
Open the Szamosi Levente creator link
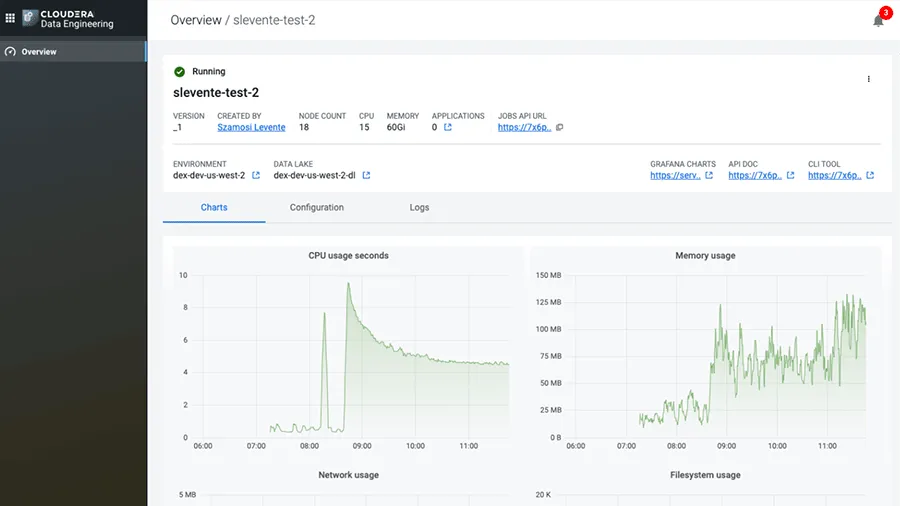coord(251,128)
